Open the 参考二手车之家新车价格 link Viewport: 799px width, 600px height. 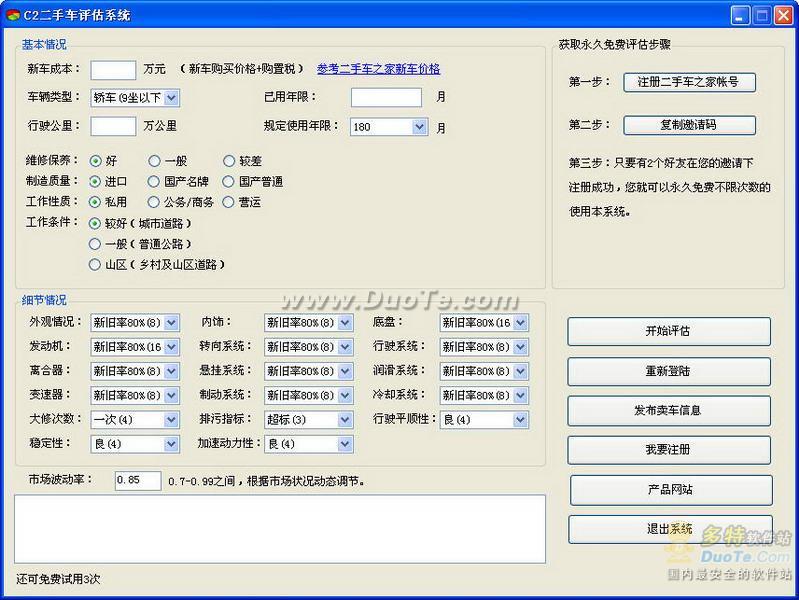[x=378, y=69]
